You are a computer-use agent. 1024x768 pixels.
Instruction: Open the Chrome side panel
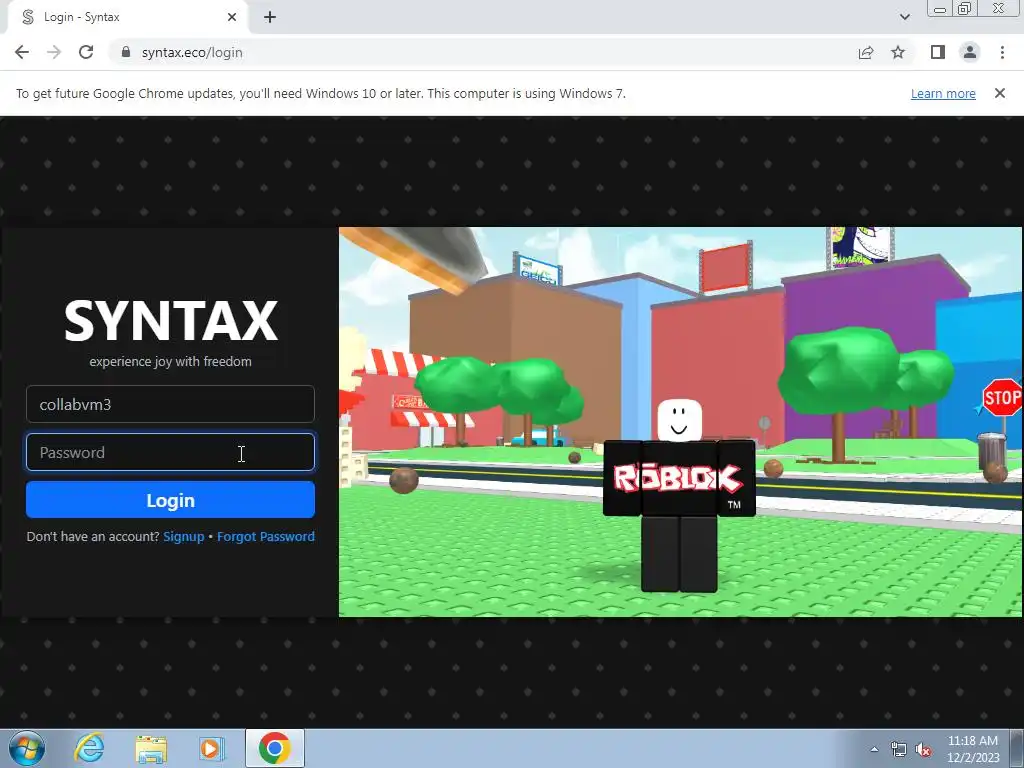click(938, 52)
